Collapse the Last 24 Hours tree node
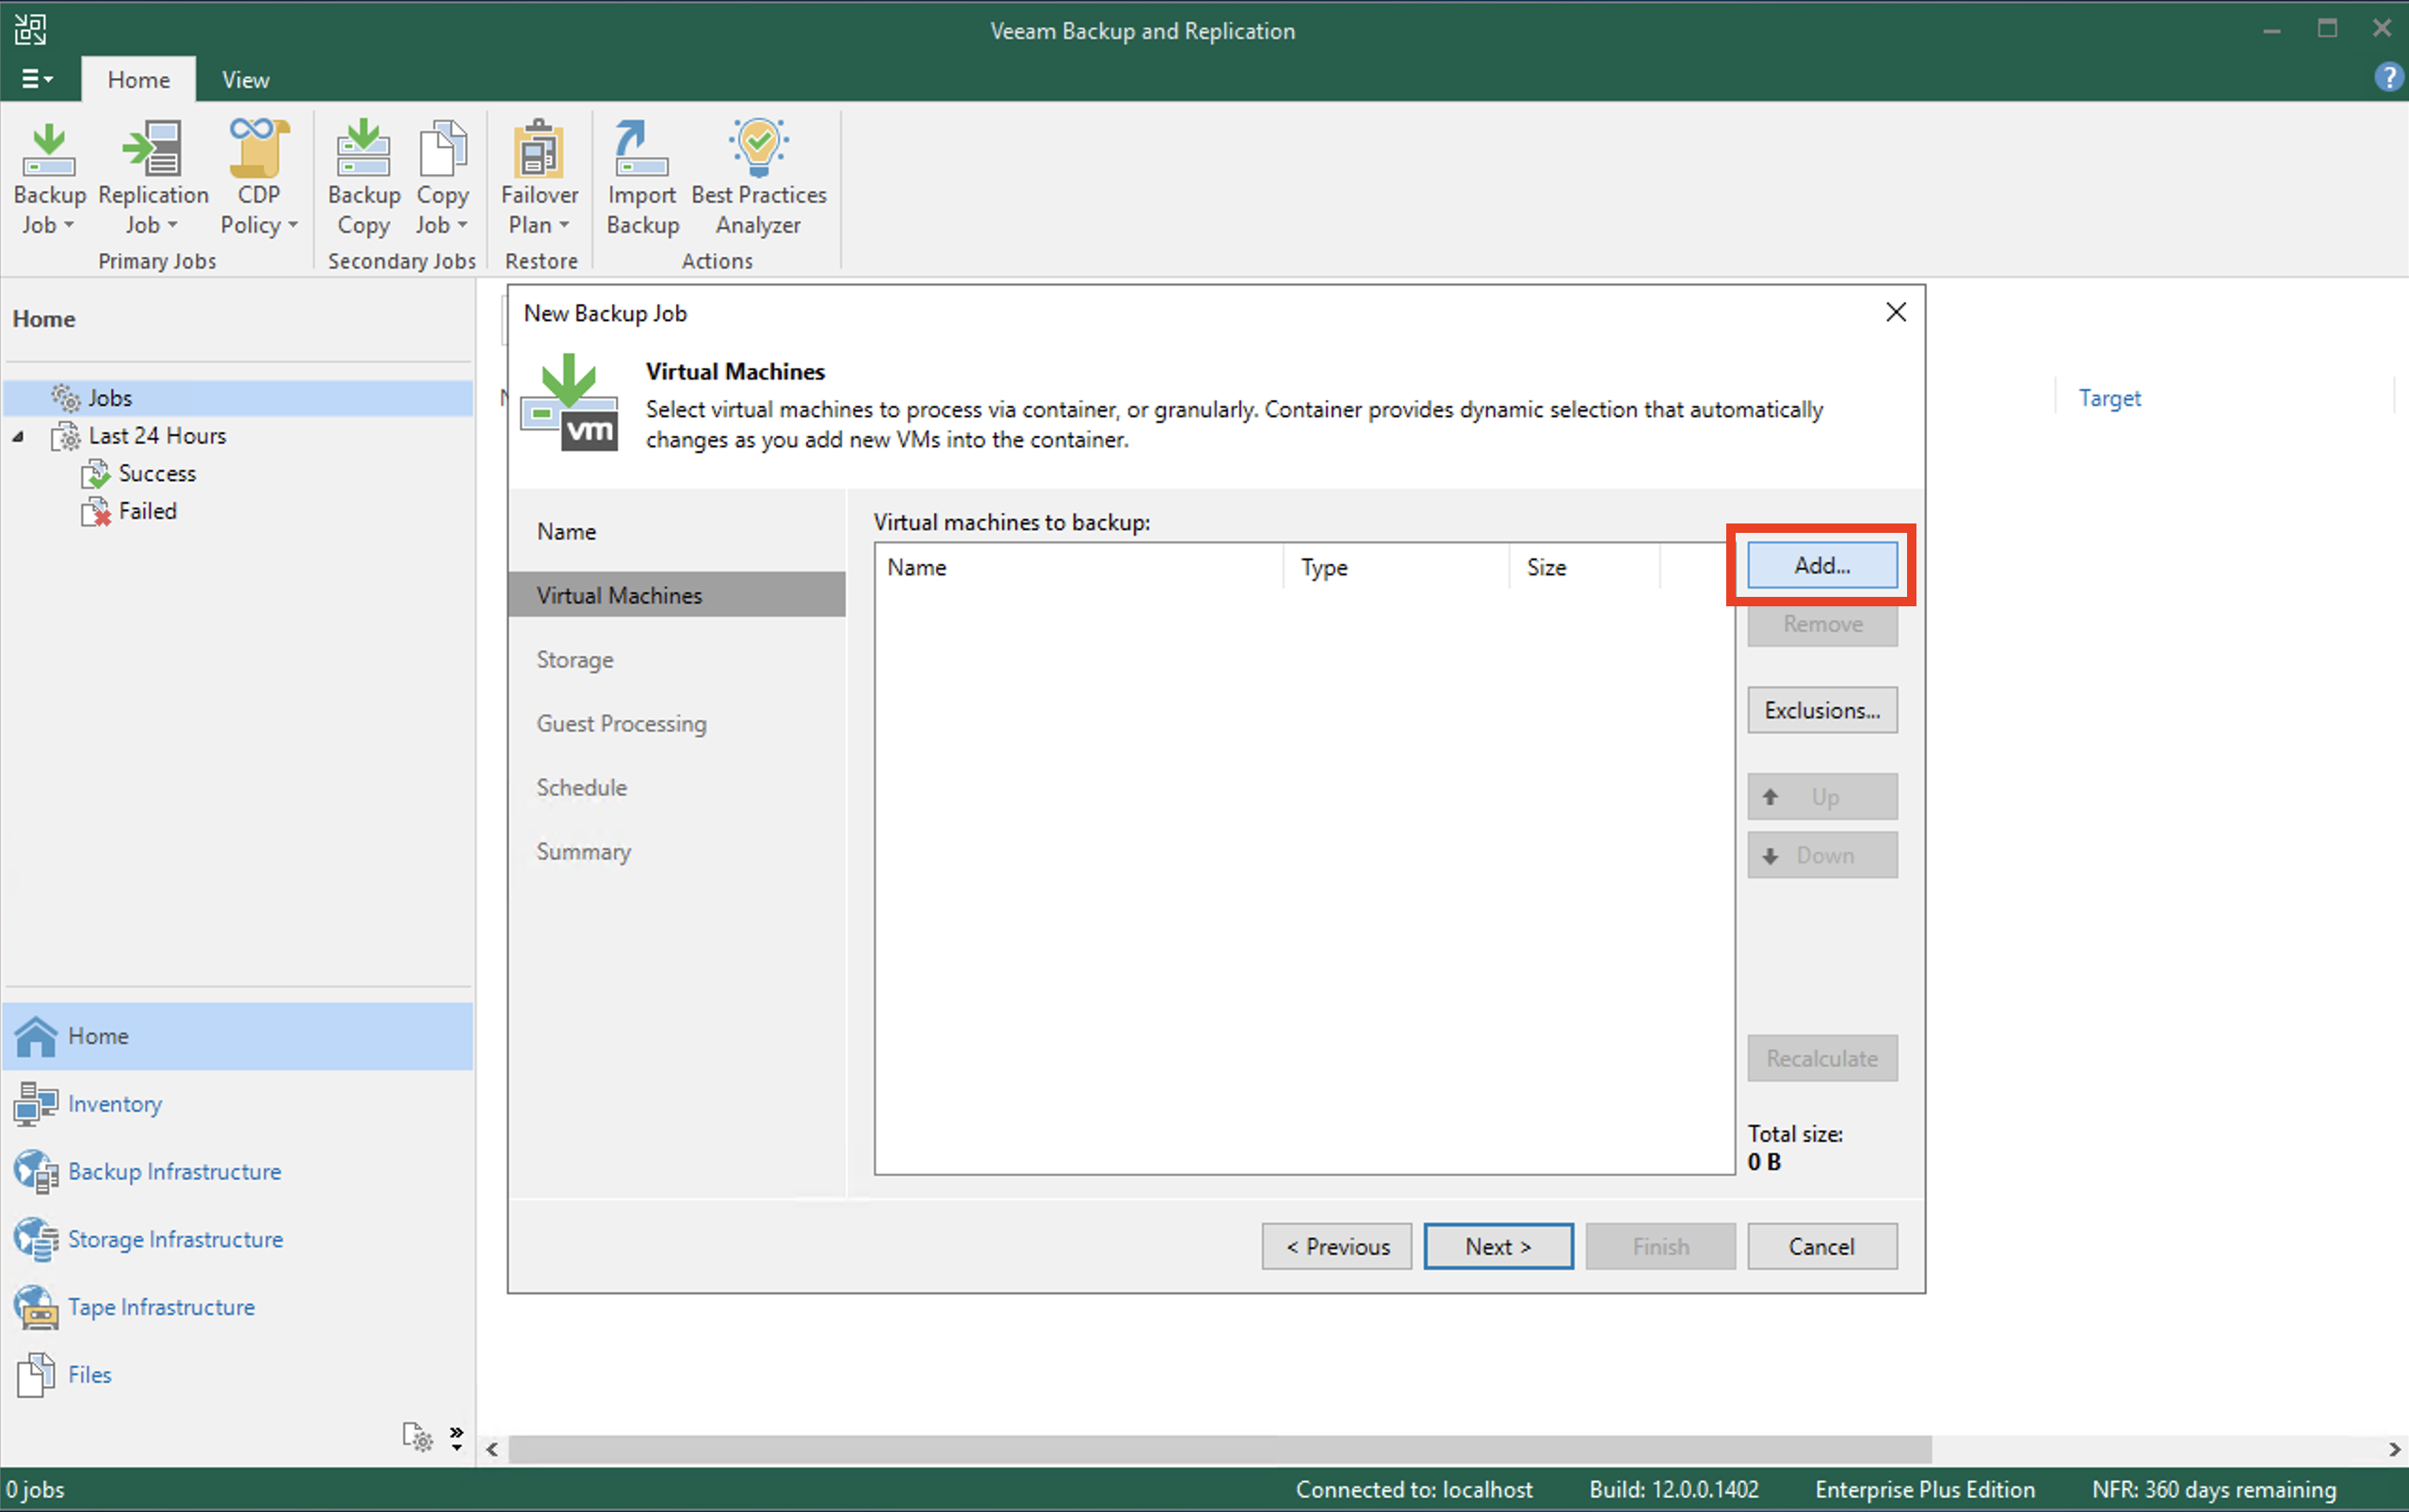This screenshot has width=2409, height=1512. point(18,437)
